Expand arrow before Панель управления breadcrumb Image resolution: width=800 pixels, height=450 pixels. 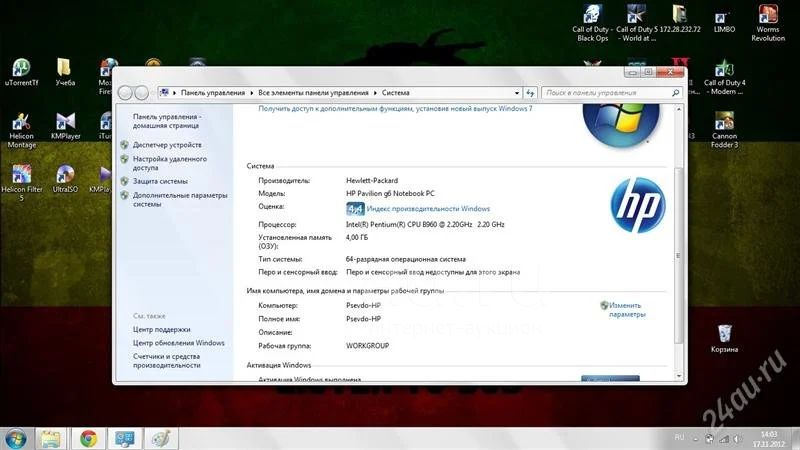[x=174, y=93]
